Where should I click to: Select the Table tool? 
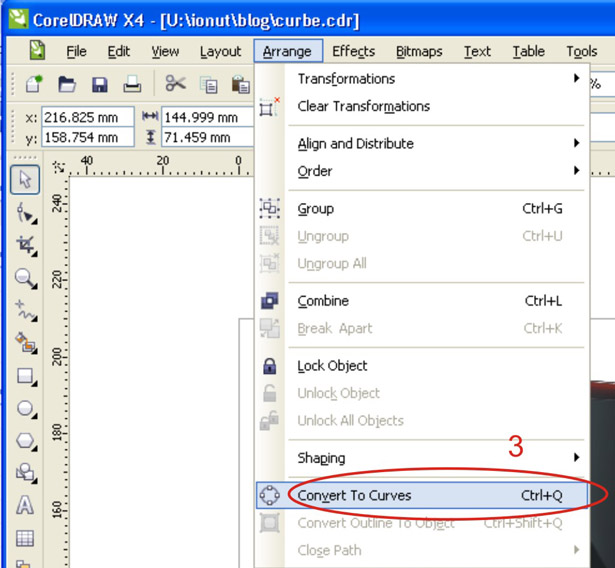(x=25, y=538)
